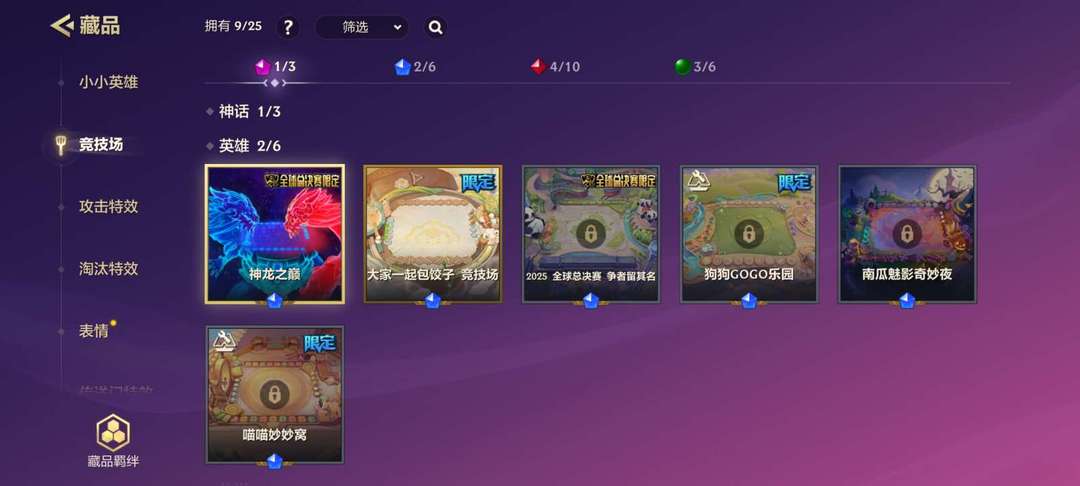Switch to the 攻击特效 category
The height and width of the screenshot is (486, 1080).
click(x=108, y=207)
